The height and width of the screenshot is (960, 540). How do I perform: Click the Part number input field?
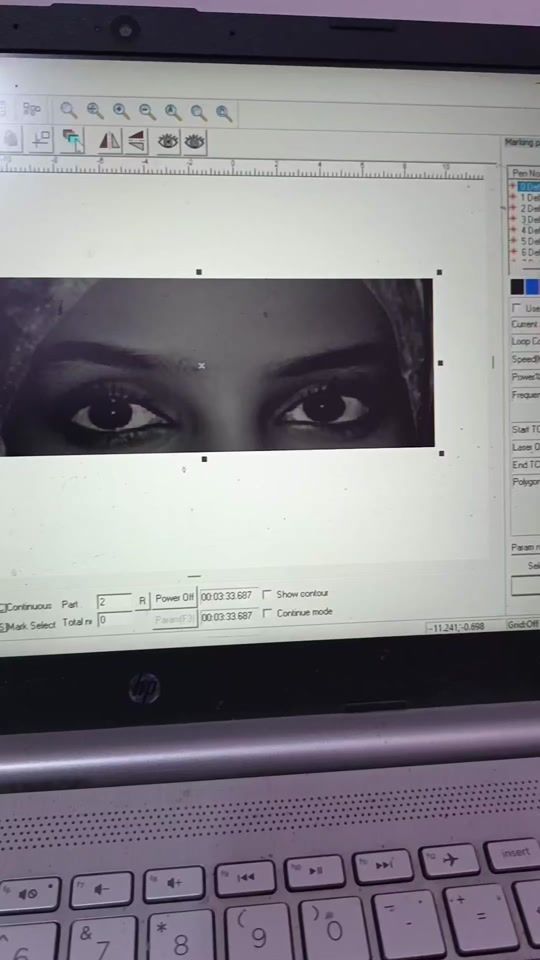pos(114,602)
